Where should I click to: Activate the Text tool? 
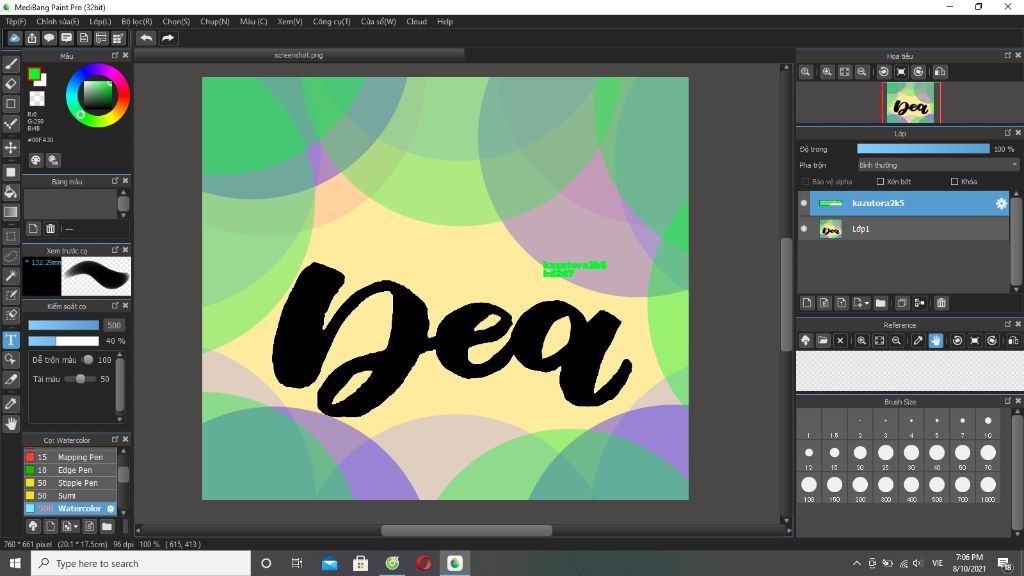pyautogui.click(x=10, y=340)
